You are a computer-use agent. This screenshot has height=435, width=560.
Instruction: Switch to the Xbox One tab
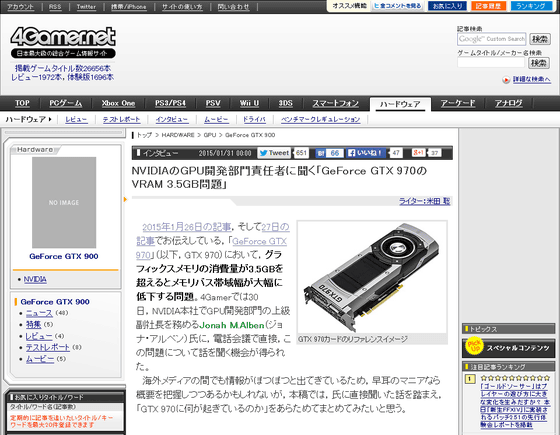click(x=118, y=103)
